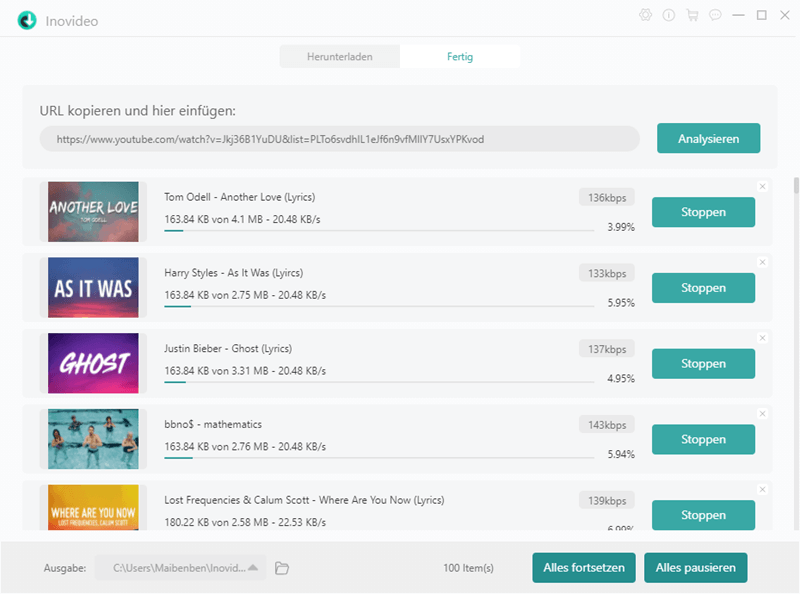Click the 143kbps bitrate badge
The image size is (800, 594).
click(x=607, y=425)
